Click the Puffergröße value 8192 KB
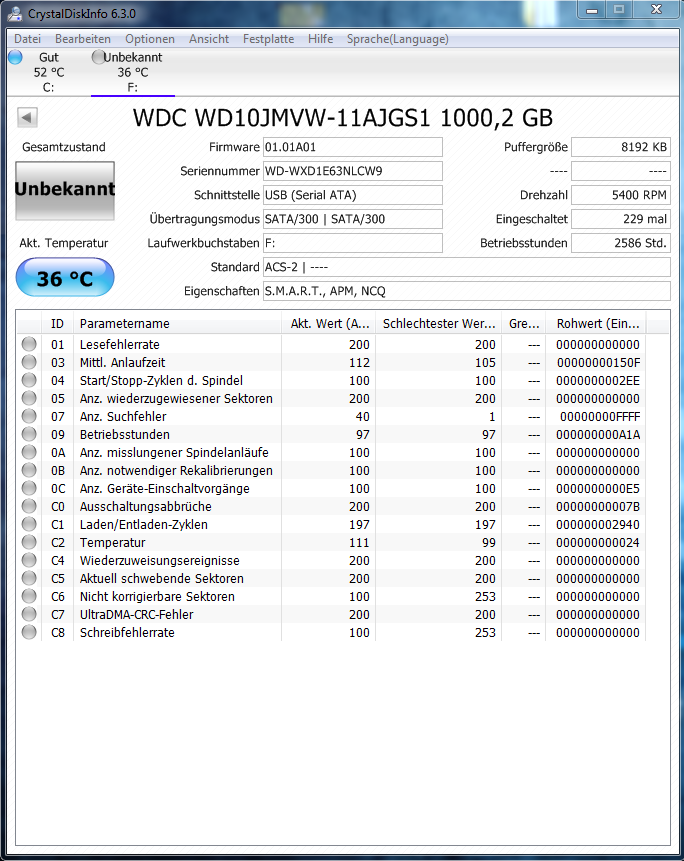This screenshot has width=684, height=861. pyautogui.click(x=621, y=147)
